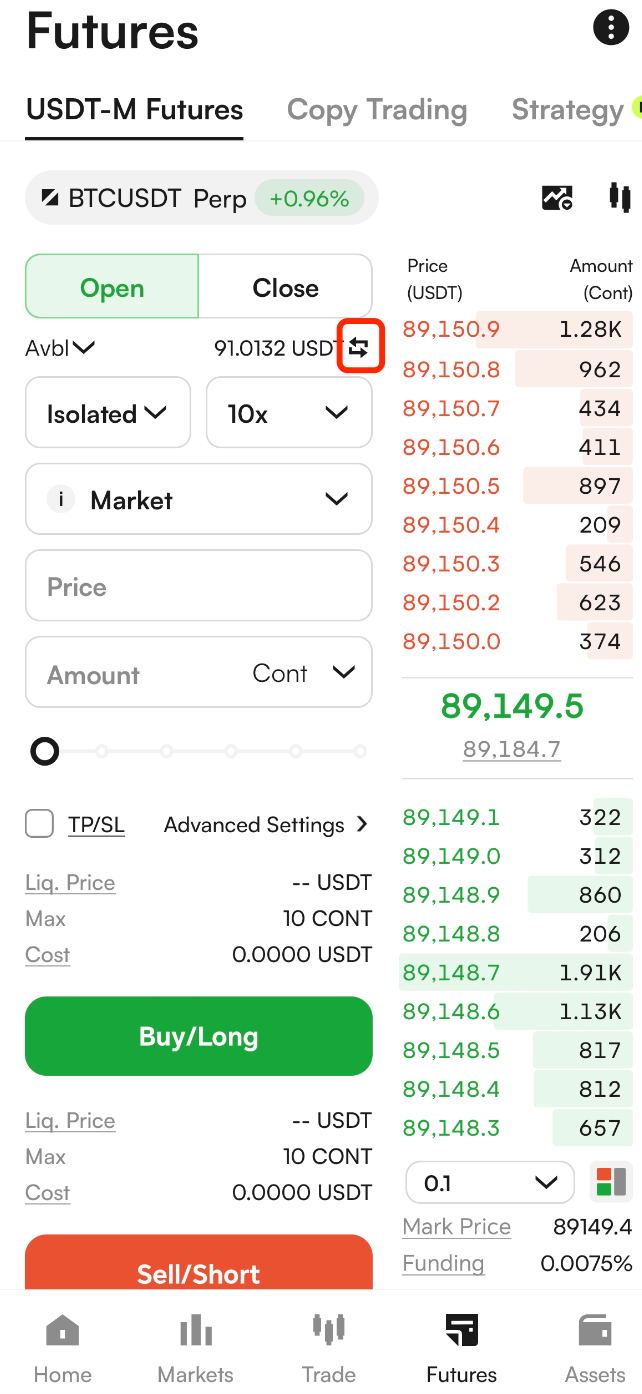Enable the TP/SL checkbox
642x1394 pixels.
[40, 824]
